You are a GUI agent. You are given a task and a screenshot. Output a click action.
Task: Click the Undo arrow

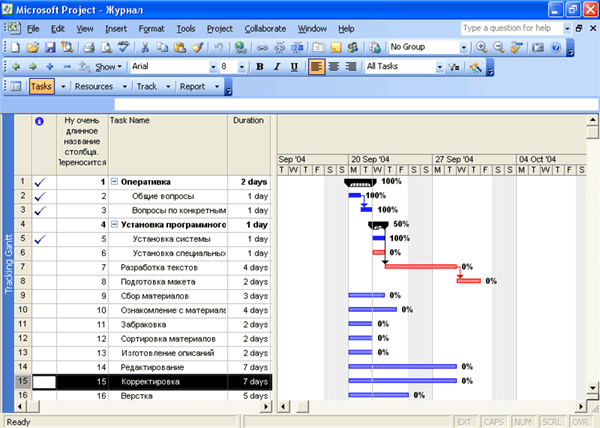(x=218, y=47)
